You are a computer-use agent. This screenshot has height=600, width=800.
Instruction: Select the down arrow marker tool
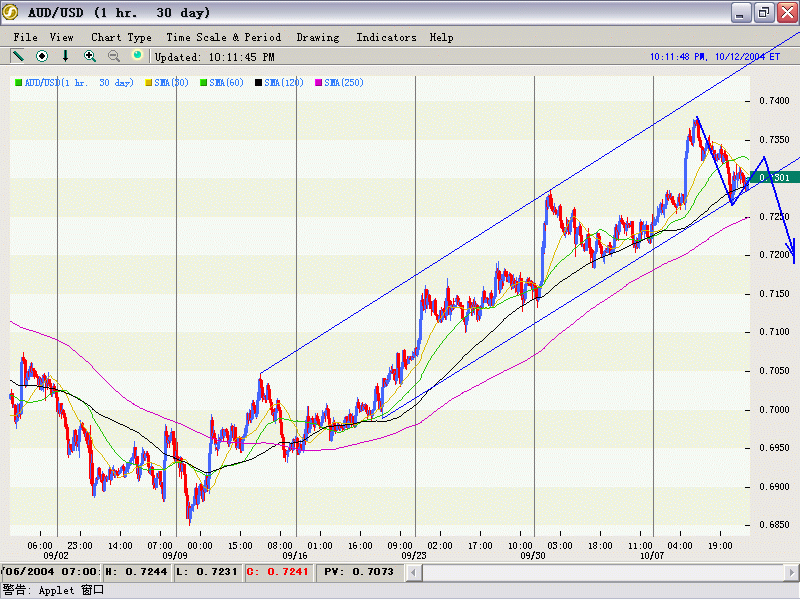click(x=66, y=56)
